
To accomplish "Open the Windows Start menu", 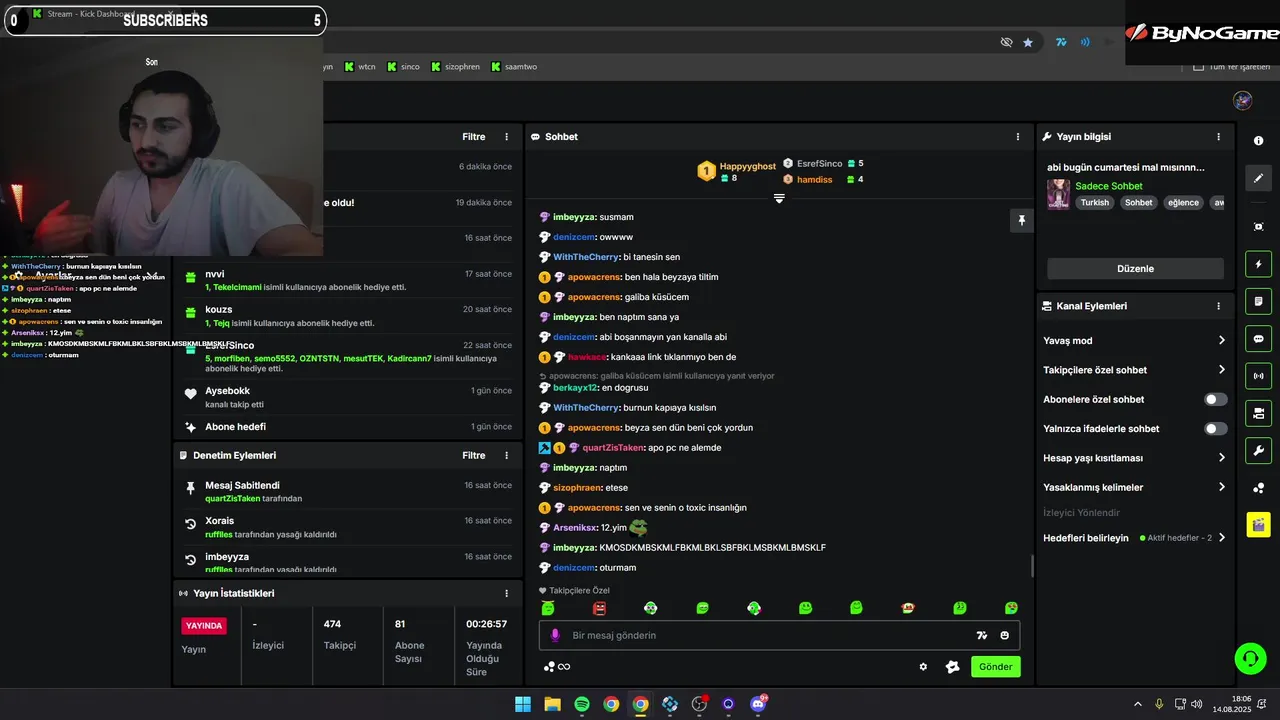I will pyautogui.click(x=523, y=704).
